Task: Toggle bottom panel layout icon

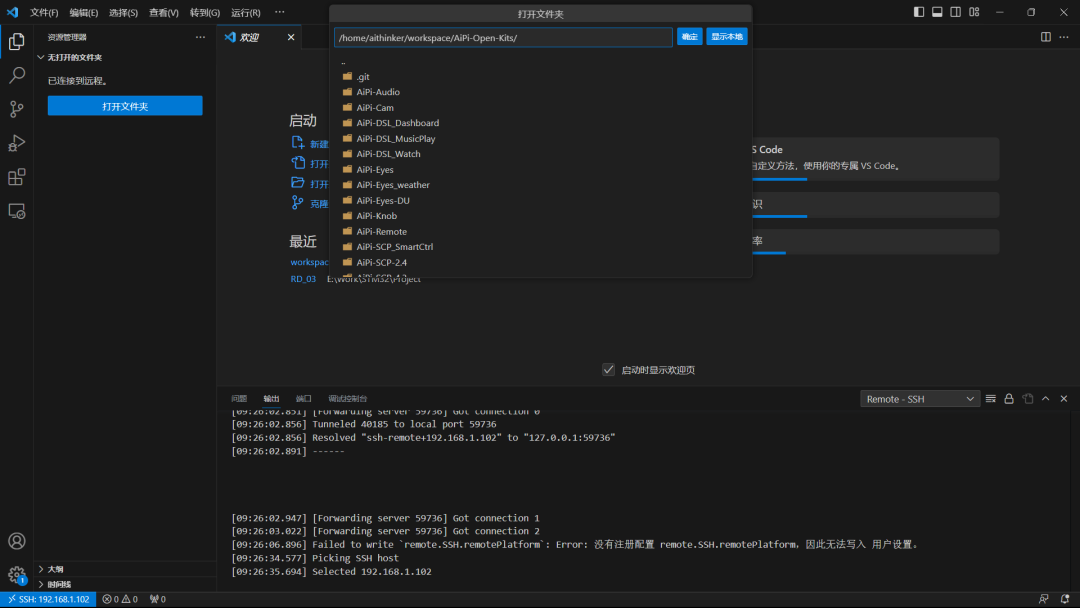Action: [x=937, y=12]
